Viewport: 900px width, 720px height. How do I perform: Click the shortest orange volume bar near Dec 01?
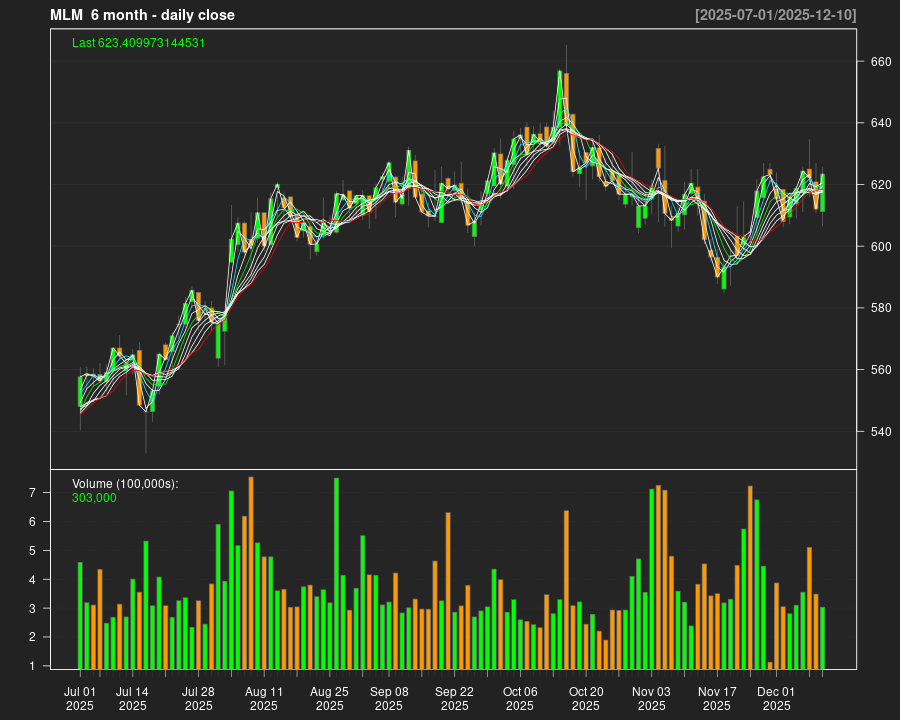[x=770, y=665]
